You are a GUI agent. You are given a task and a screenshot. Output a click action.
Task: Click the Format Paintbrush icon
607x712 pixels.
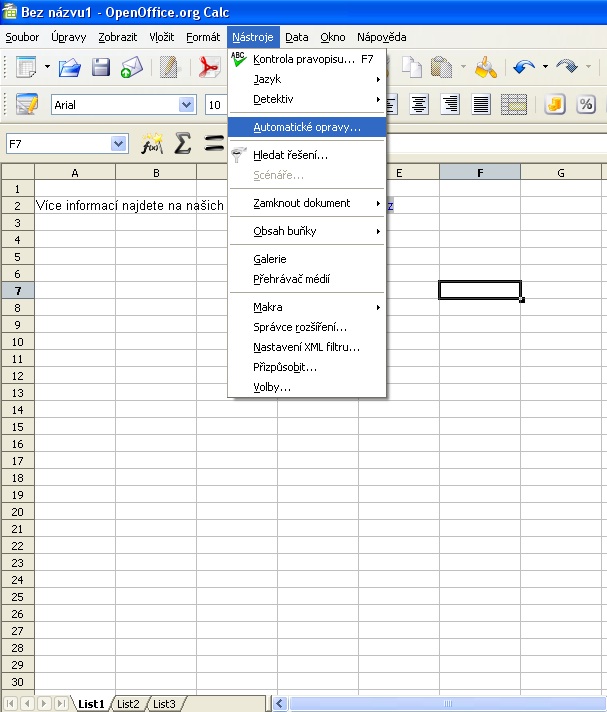tap(486, 68)
